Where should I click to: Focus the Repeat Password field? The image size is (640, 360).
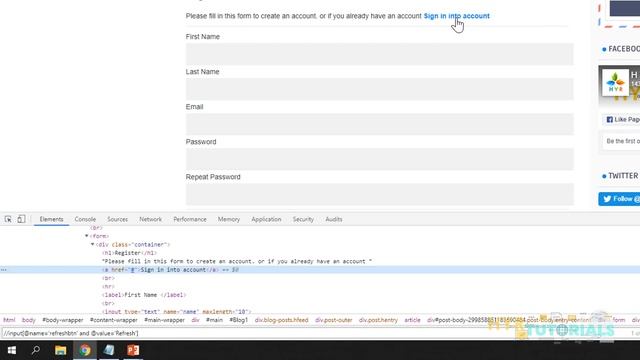[380, 194]
